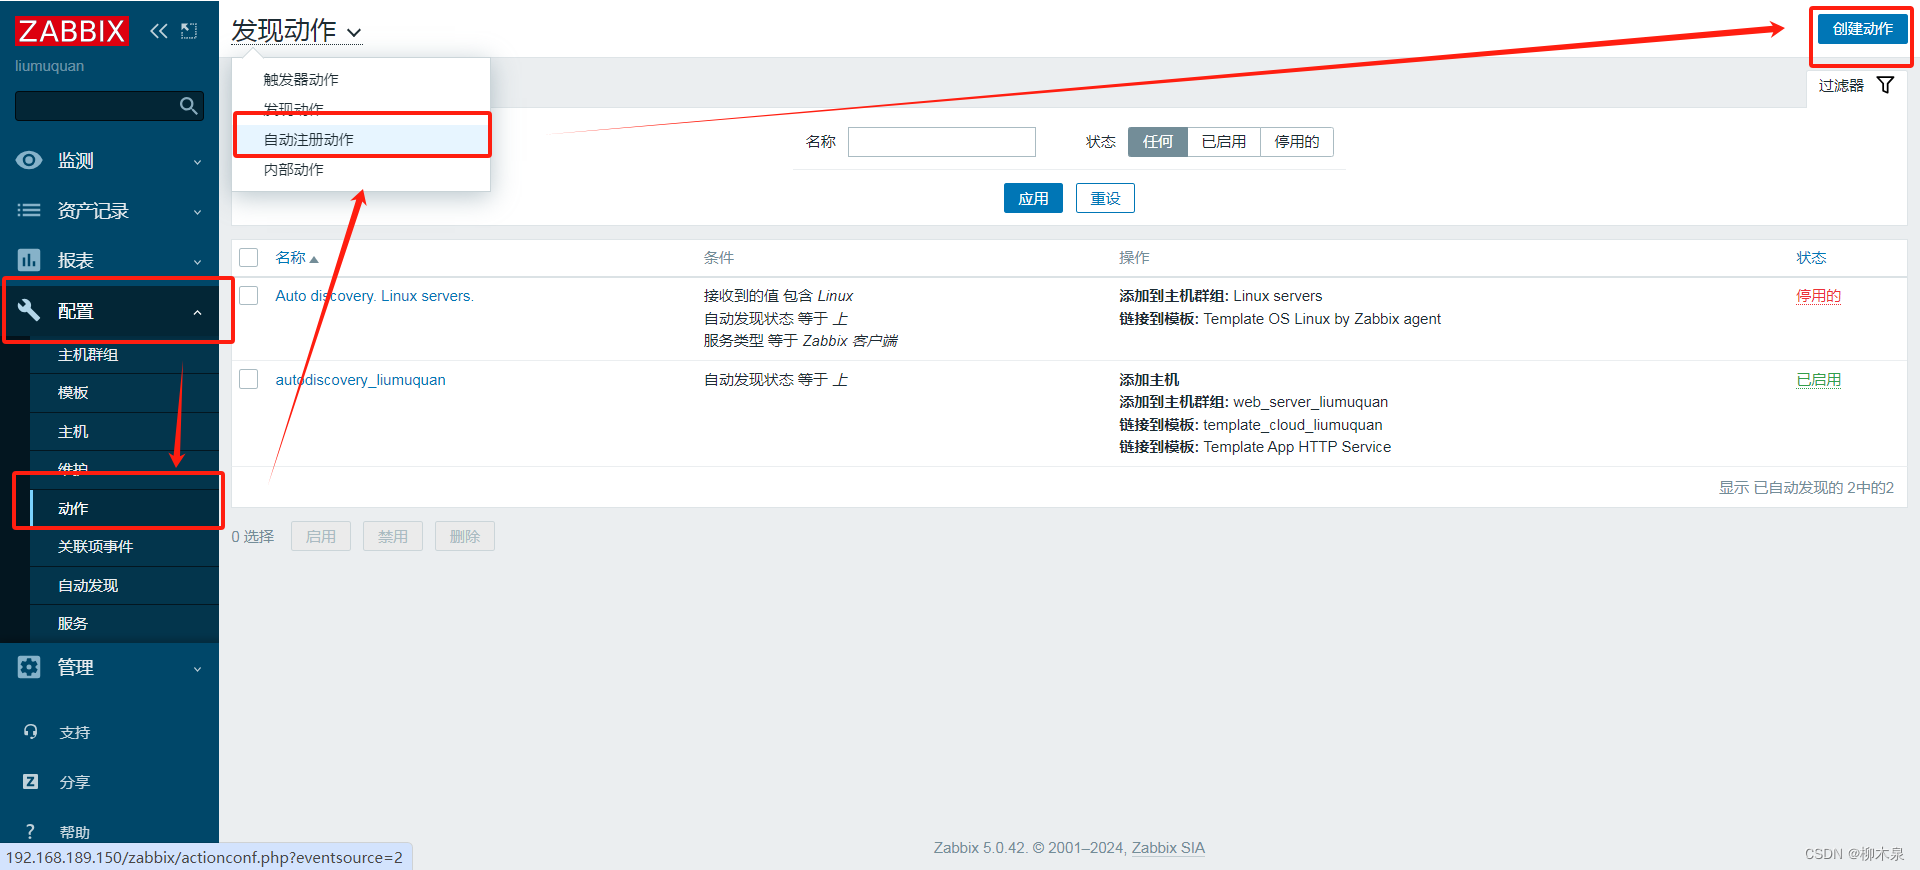Focus the 名称 filter input field

click(x=942, y=142)
